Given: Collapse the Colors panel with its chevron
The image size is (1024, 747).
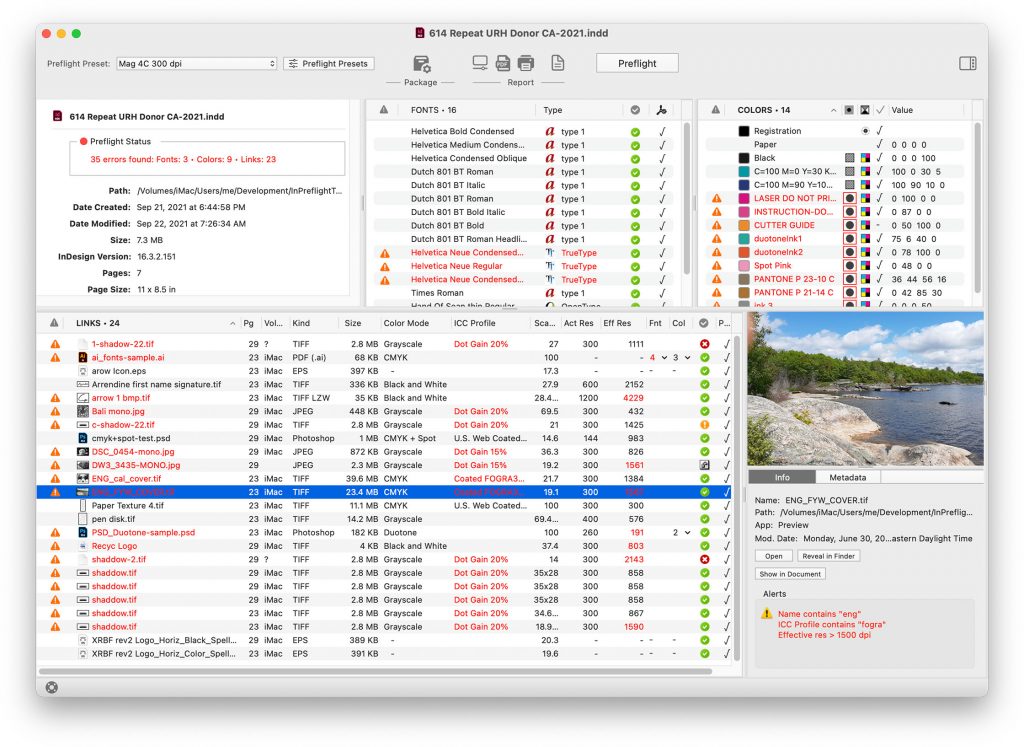Looking at the screenshot, I should tap(833, 110).
